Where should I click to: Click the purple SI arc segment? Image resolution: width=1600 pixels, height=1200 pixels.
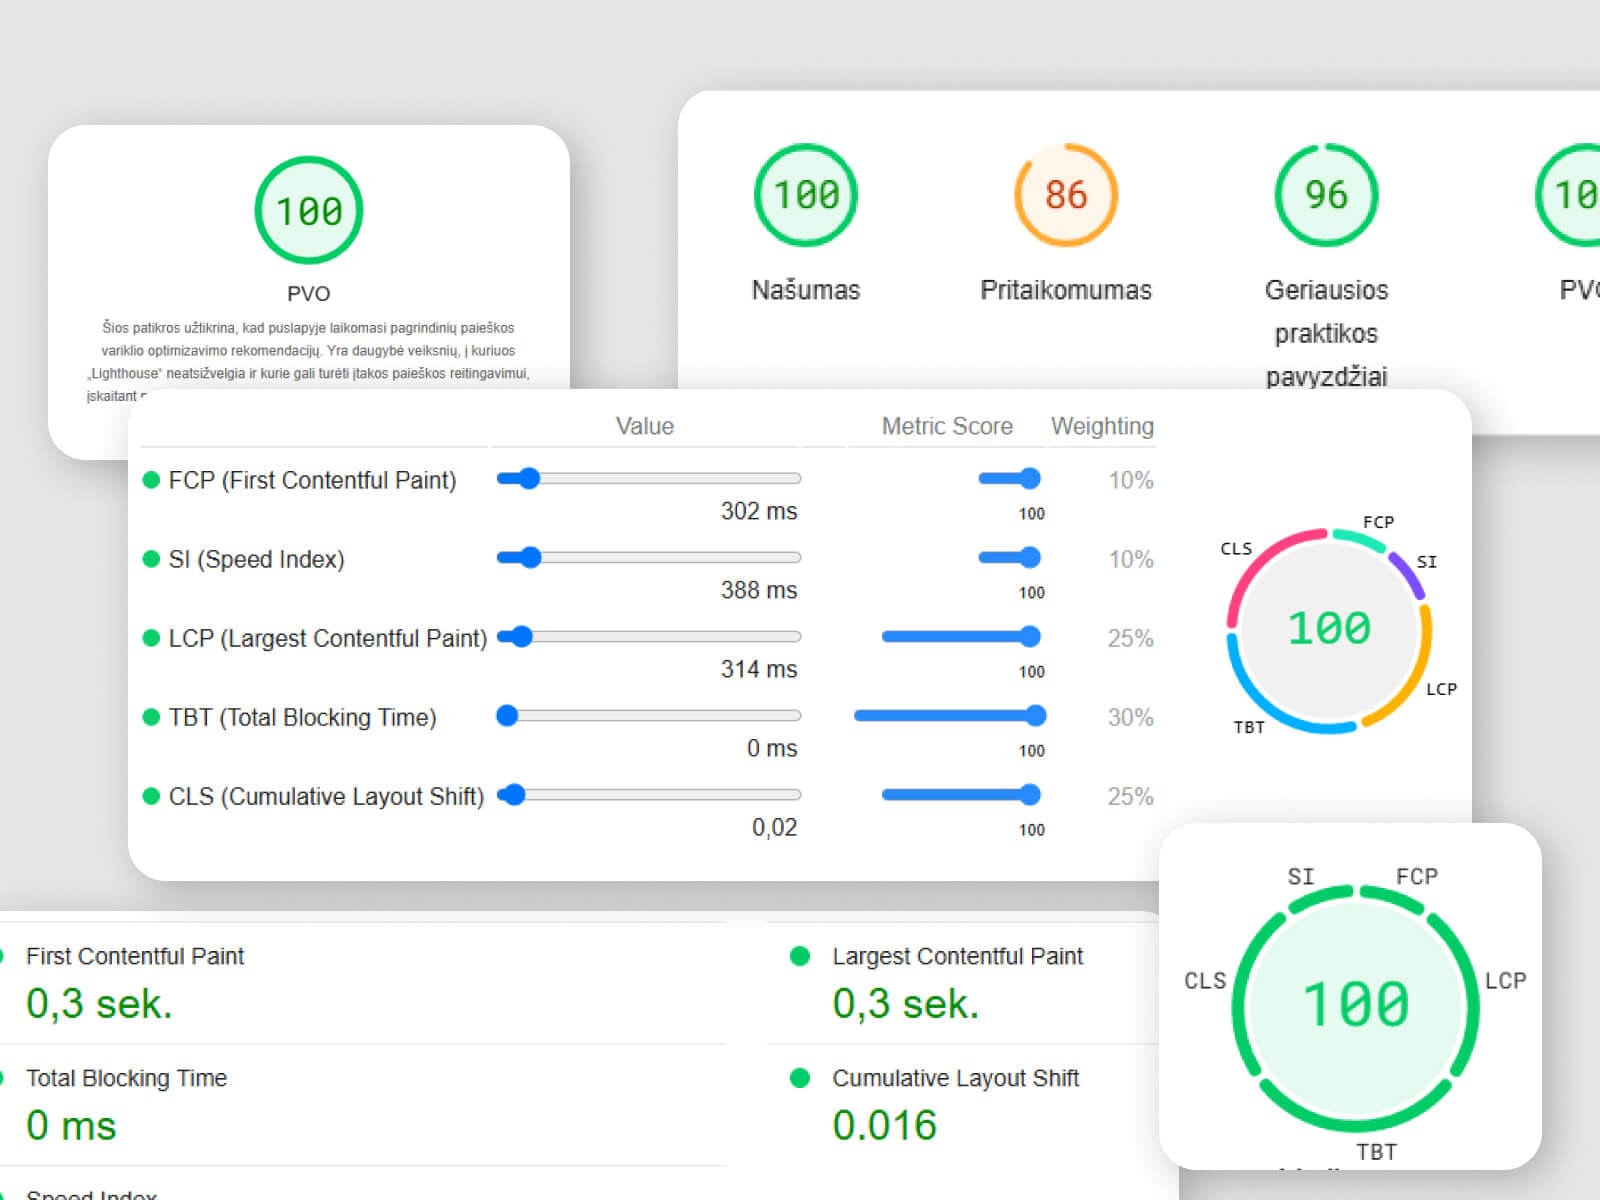pyautogui.click(x=1407, y=574)
